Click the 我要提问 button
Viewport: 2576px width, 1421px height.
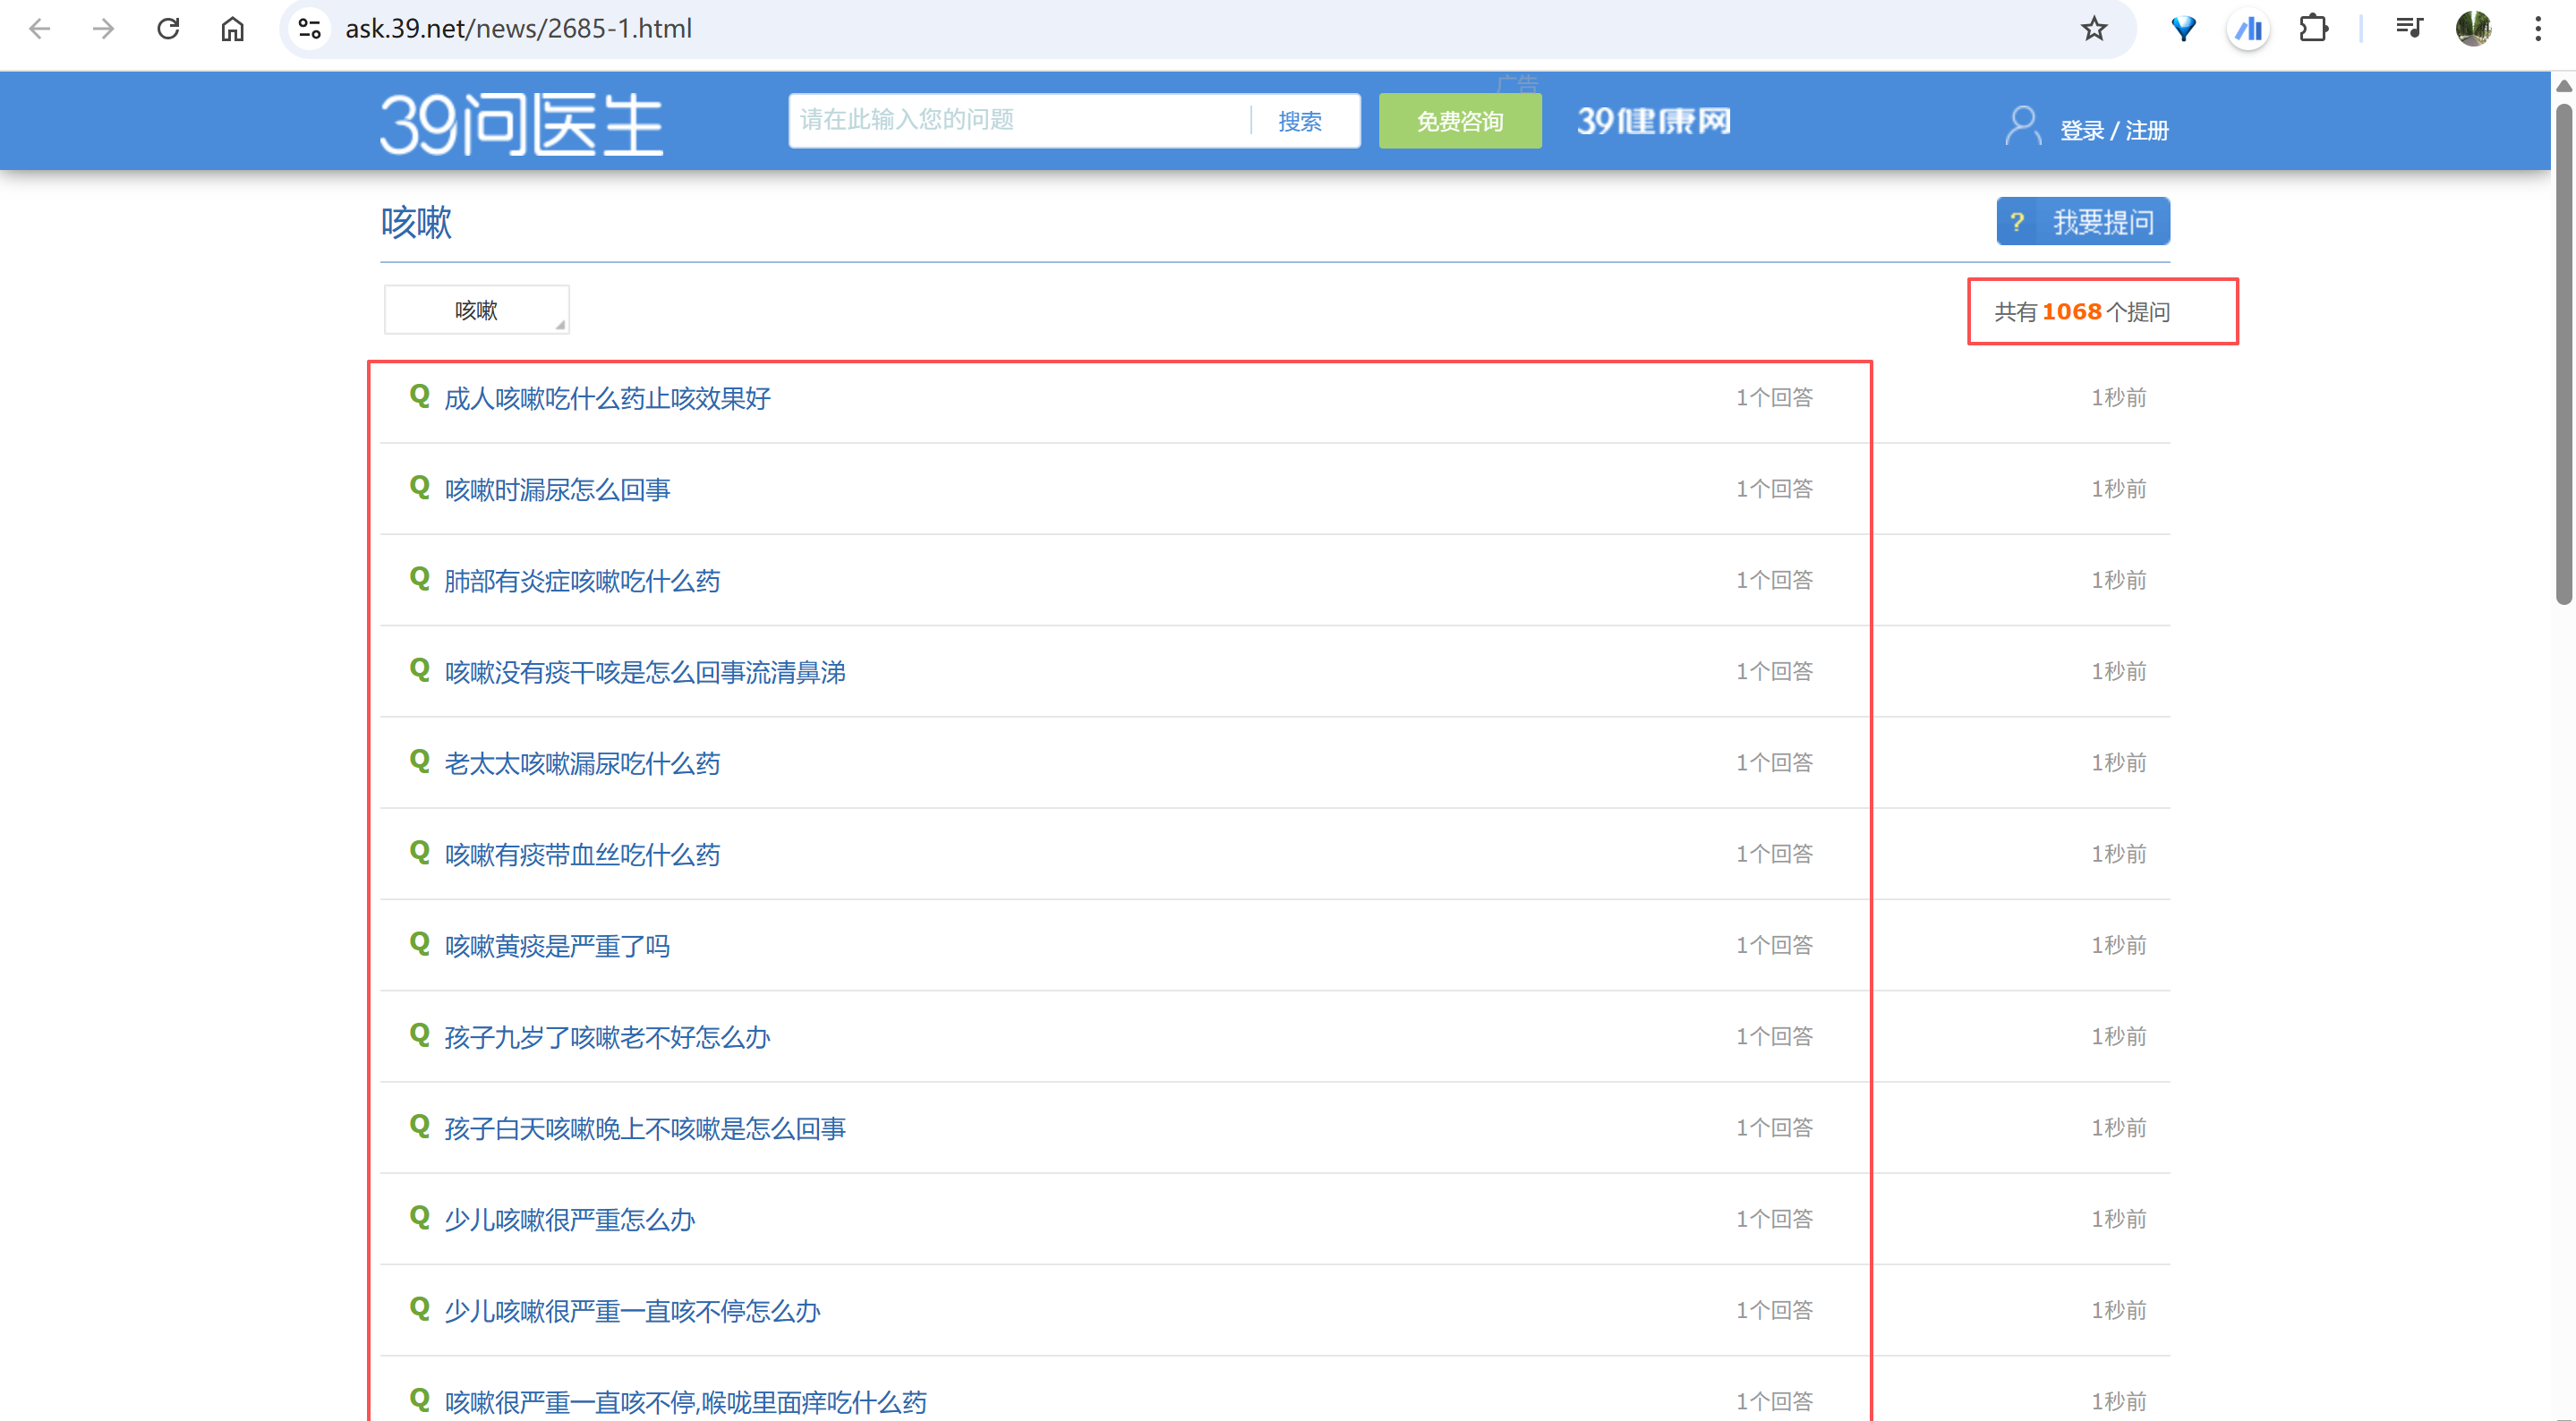point(2082,221)
